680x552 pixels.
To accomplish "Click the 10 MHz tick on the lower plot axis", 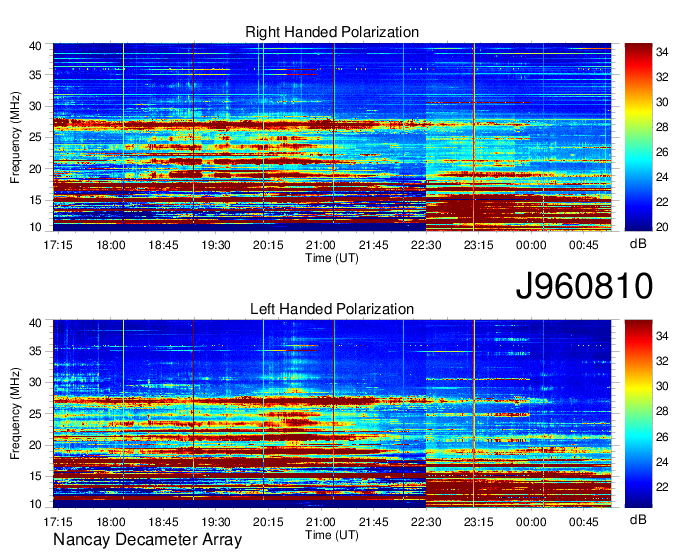I will (35, 504).
